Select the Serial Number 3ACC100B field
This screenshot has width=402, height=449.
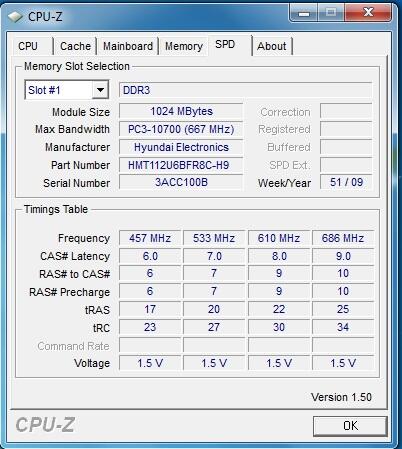click(181, 182)
